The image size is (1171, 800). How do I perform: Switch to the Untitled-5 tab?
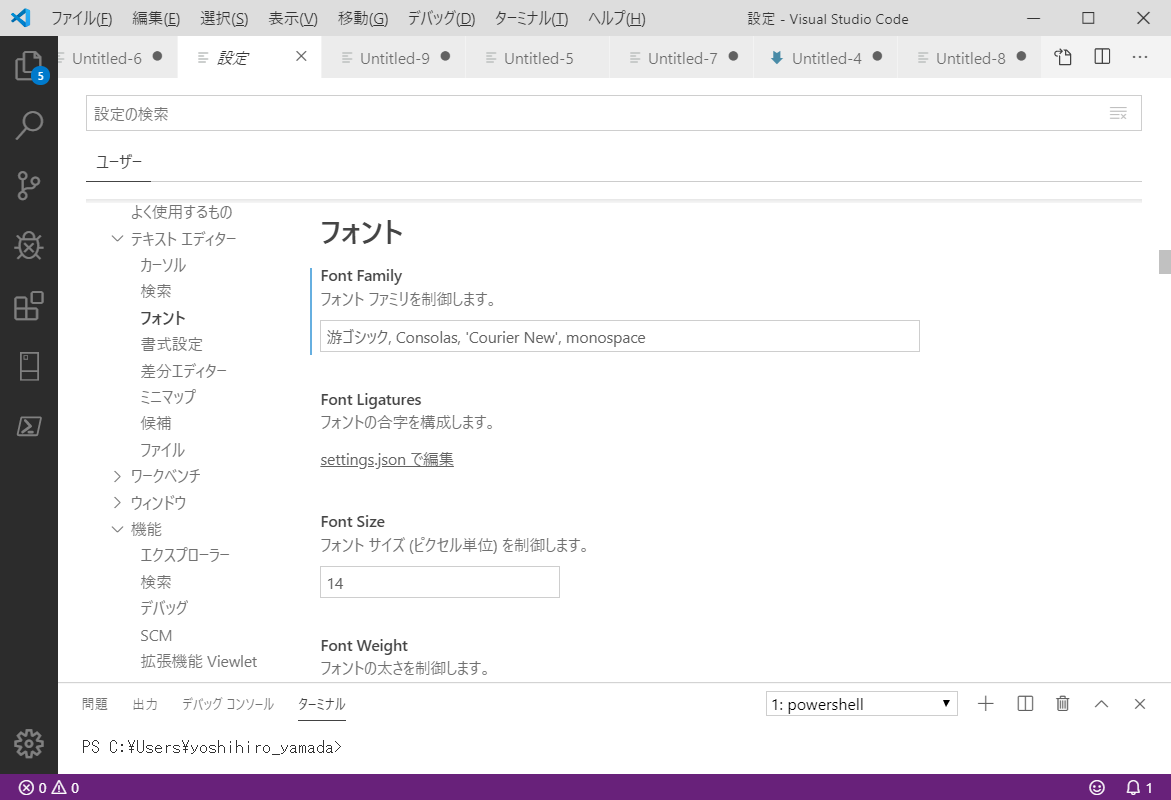538,58
